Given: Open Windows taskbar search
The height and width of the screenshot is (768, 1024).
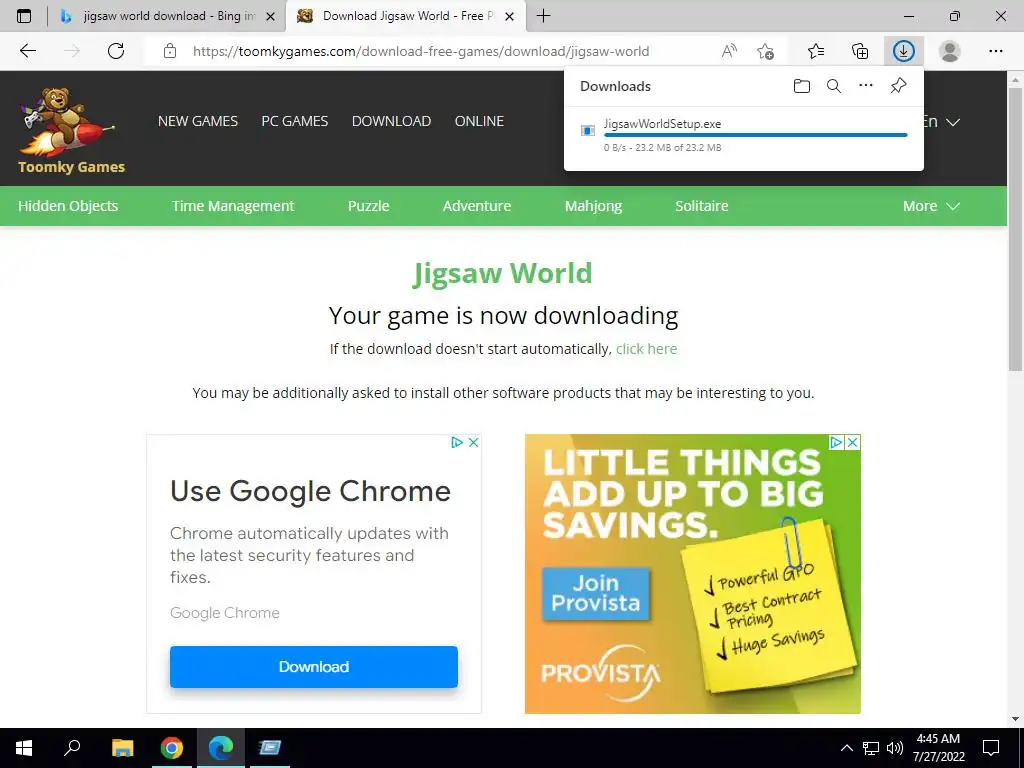Looking at the screenshot, I should pyautogui.click(x=72, y=748).
